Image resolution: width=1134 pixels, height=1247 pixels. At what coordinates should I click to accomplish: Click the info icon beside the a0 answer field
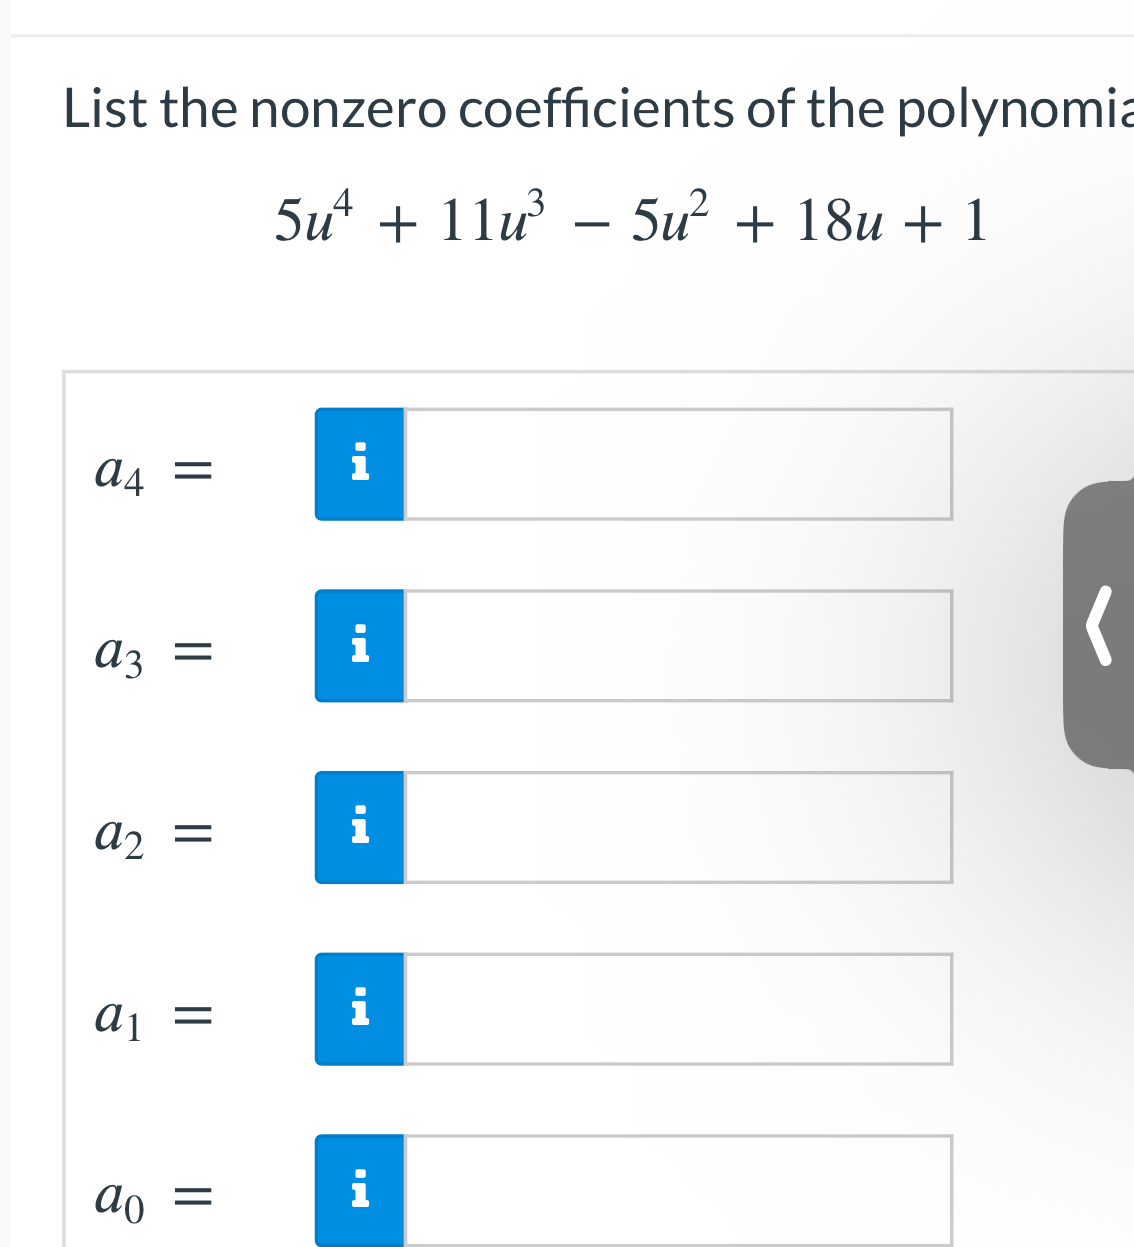click(x=359, y=1192)
